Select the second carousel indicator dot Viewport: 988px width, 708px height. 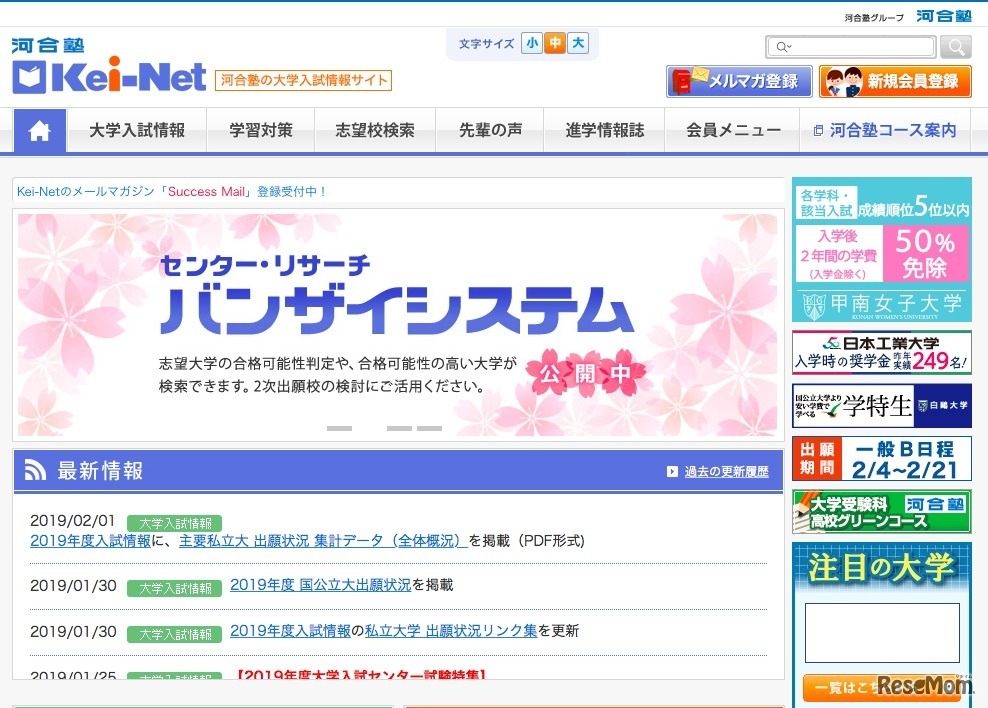[399, 427]
